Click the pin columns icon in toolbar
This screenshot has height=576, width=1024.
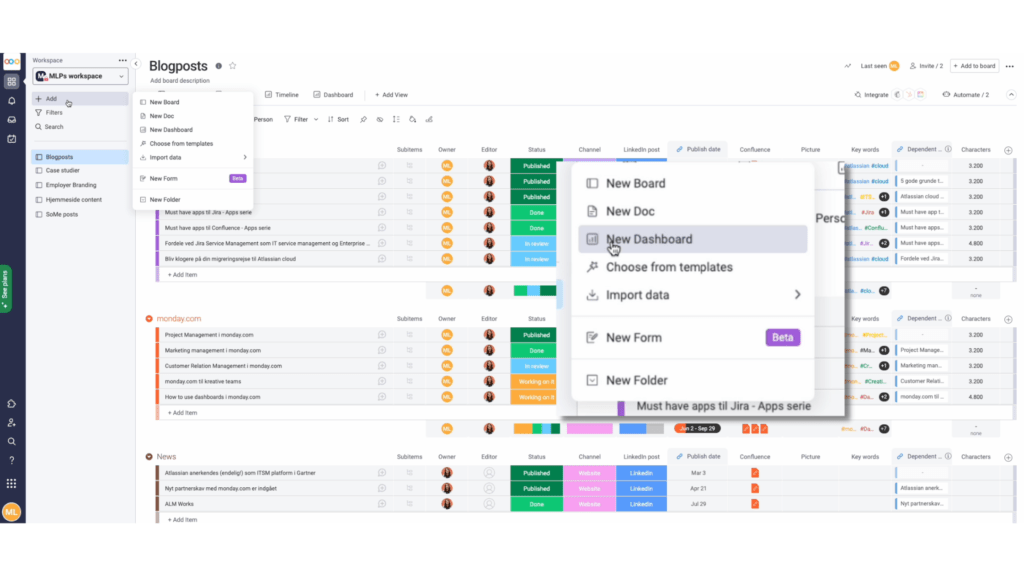[363, 120]
